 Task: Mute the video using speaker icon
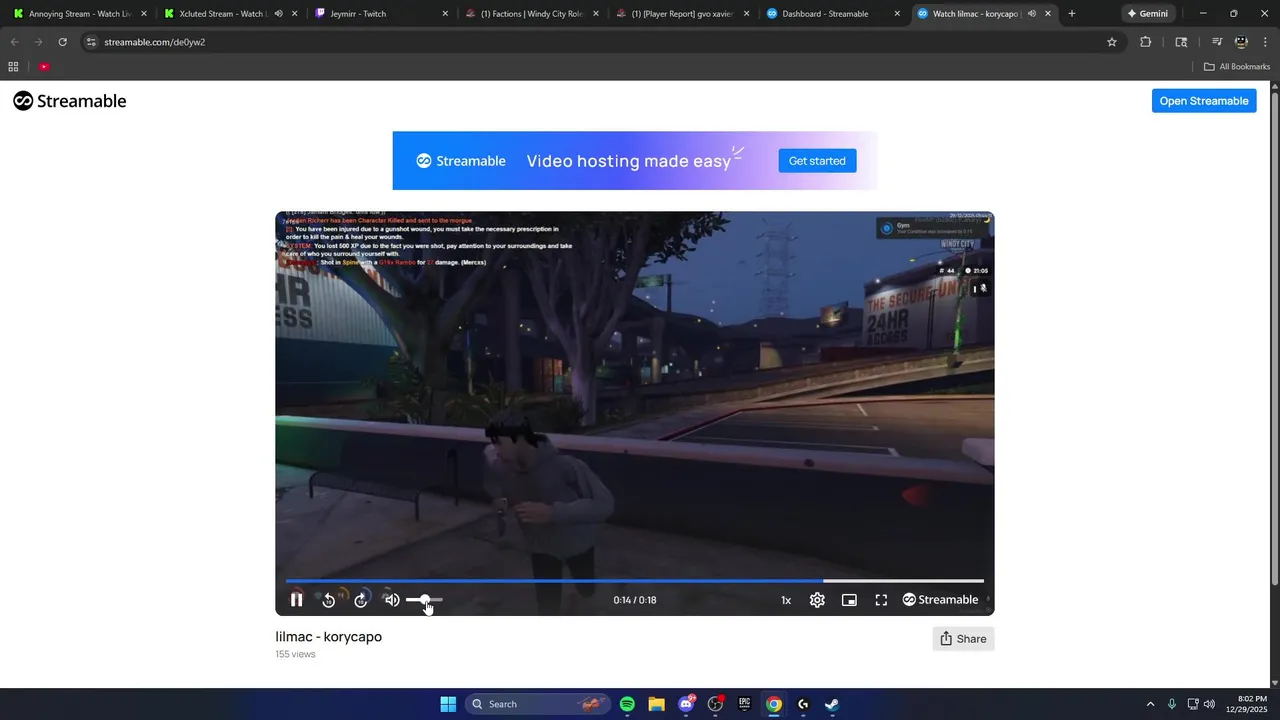[x=392, y=600]
